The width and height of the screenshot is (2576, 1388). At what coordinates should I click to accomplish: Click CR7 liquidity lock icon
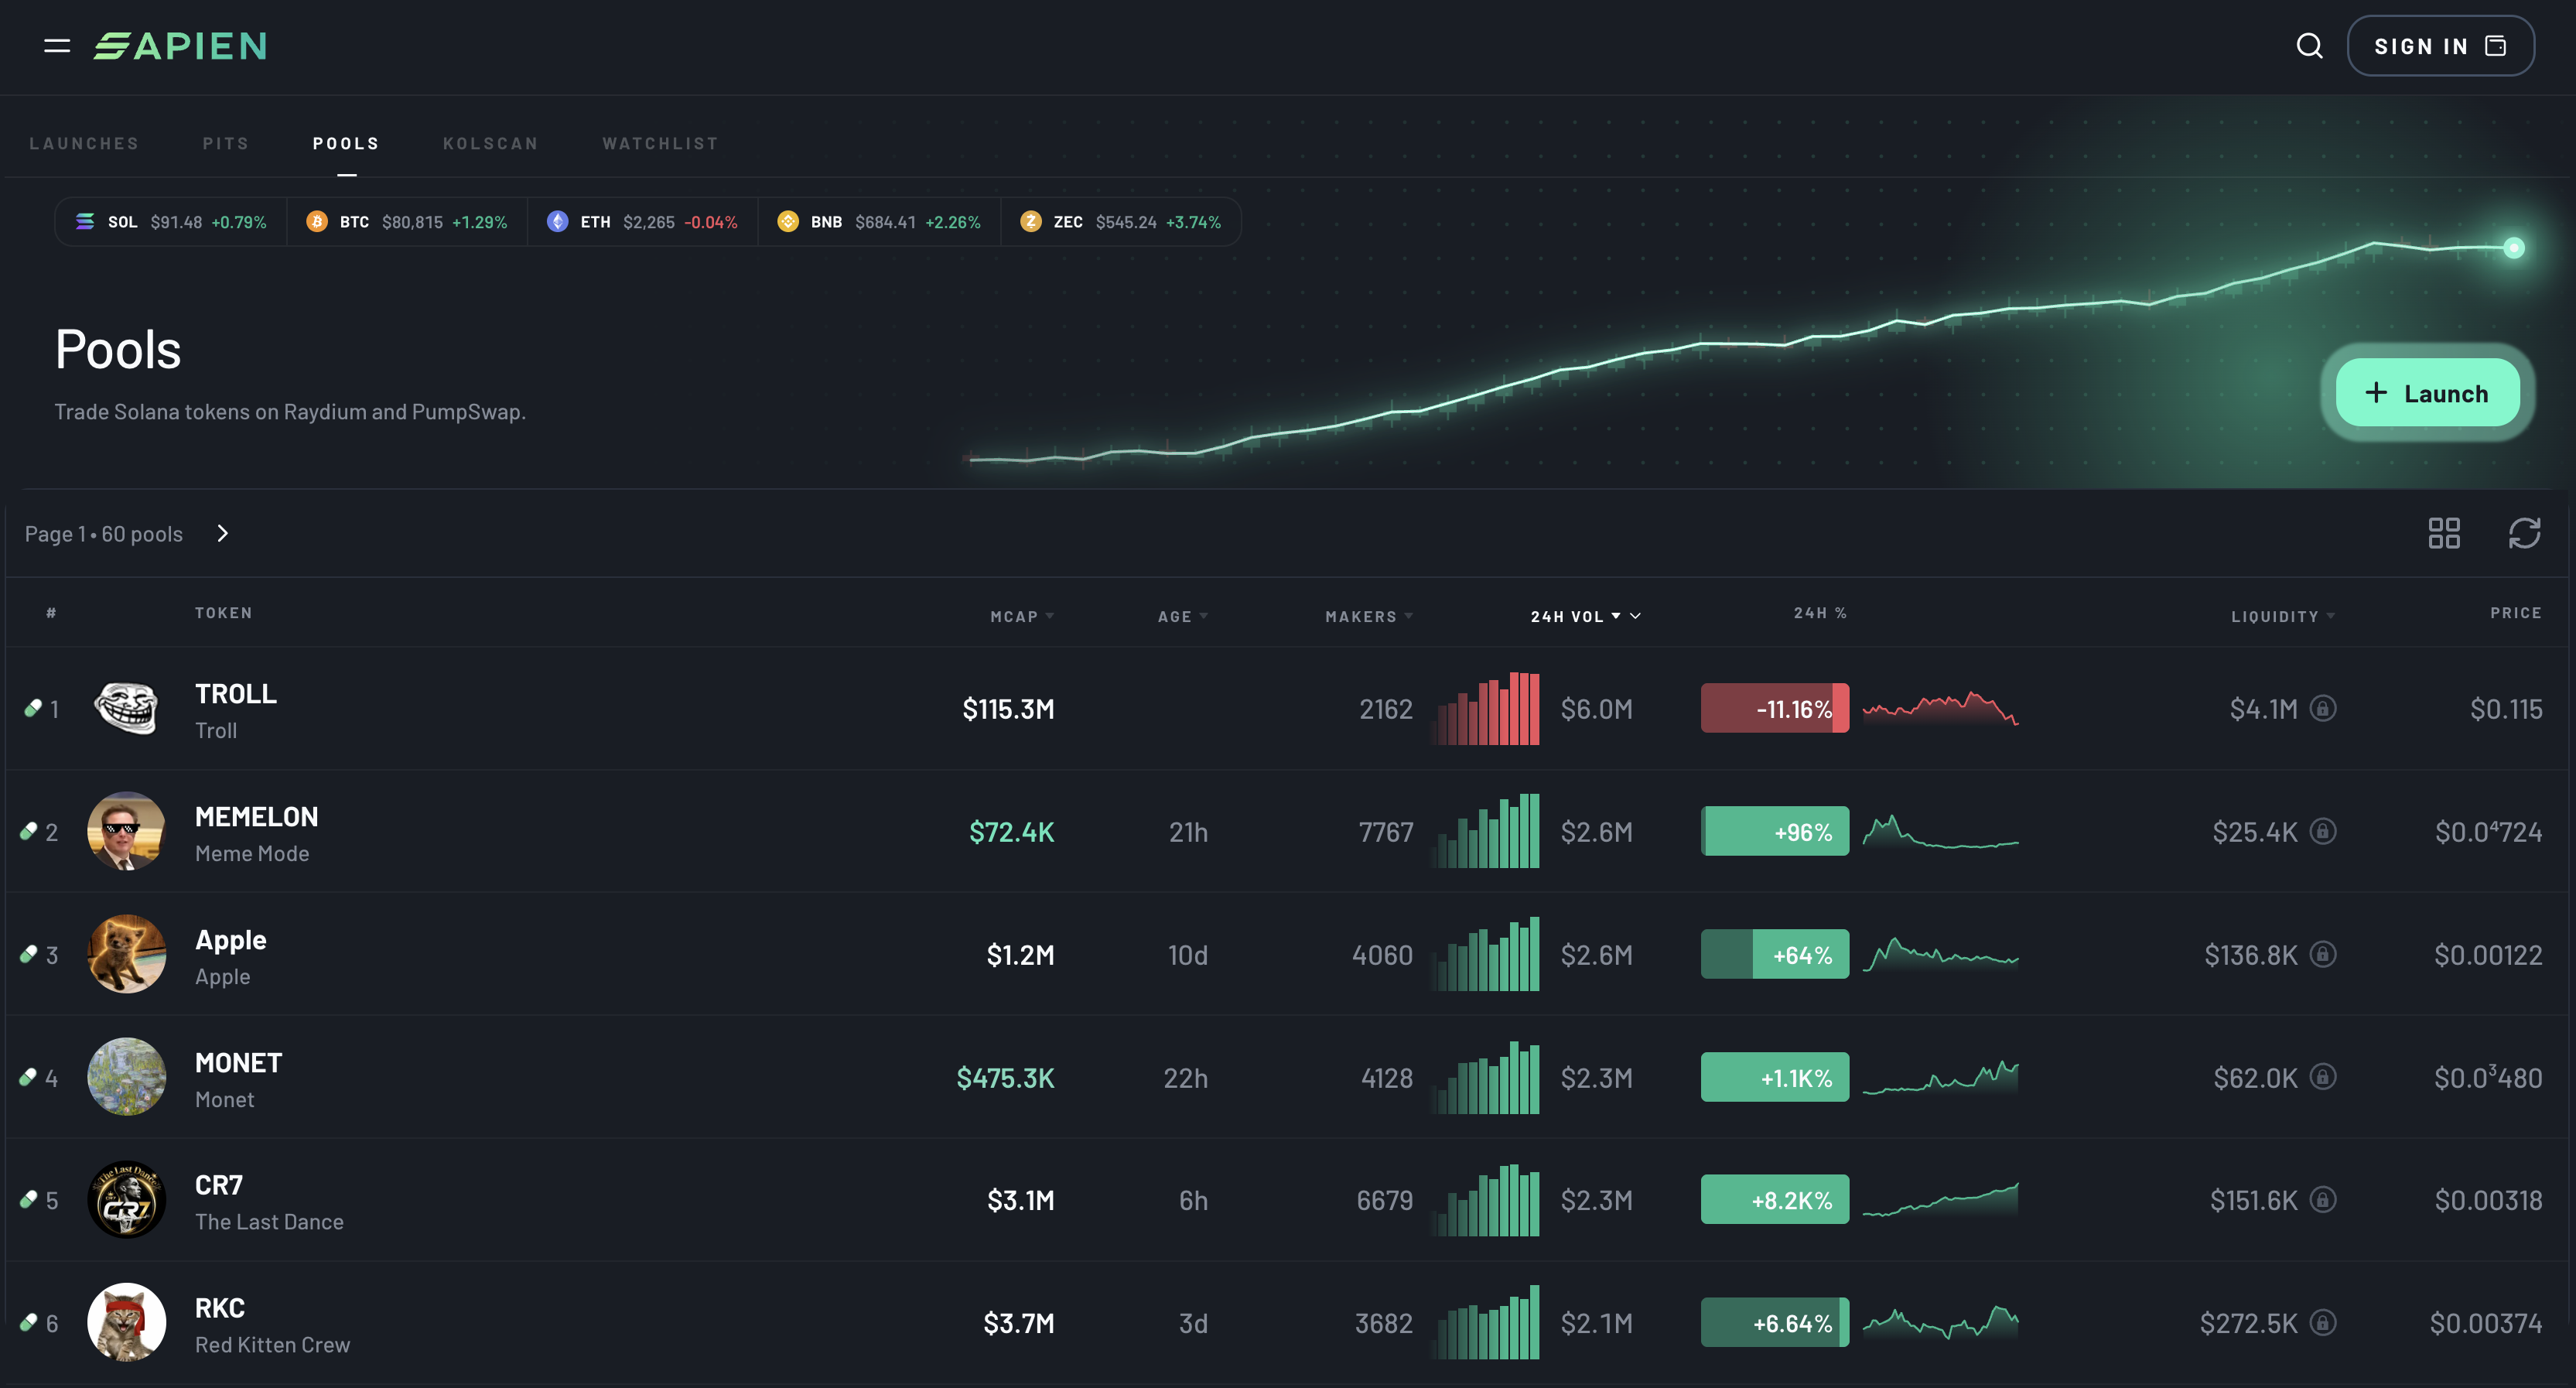pyautogui.click(x=2323, y=1199)
